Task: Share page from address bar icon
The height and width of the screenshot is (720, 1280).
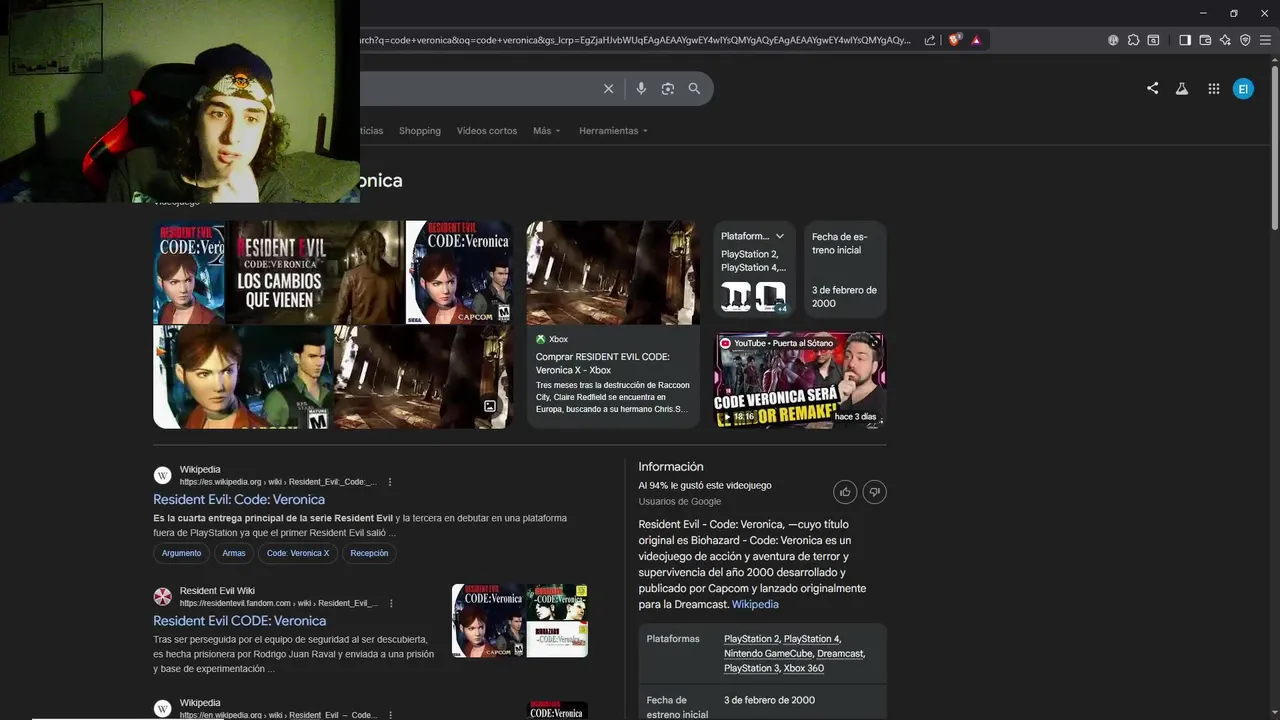Action: point(930,40)
